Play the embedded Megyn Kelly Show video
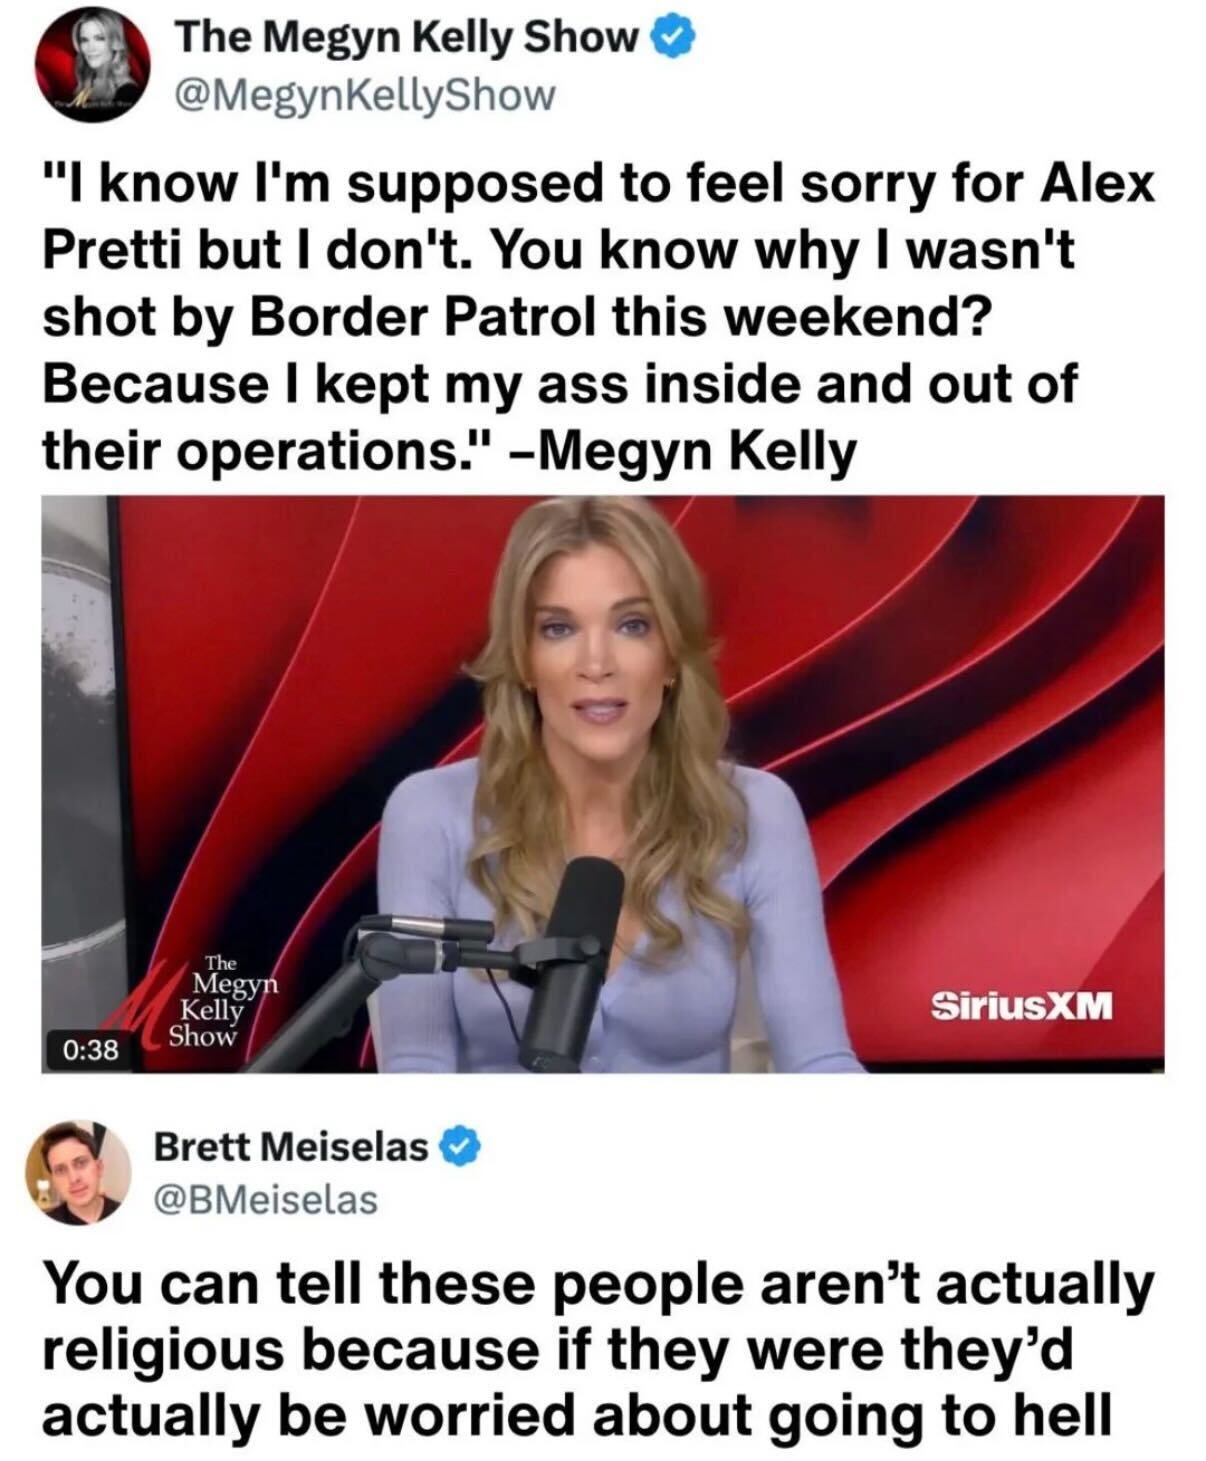 603,785
